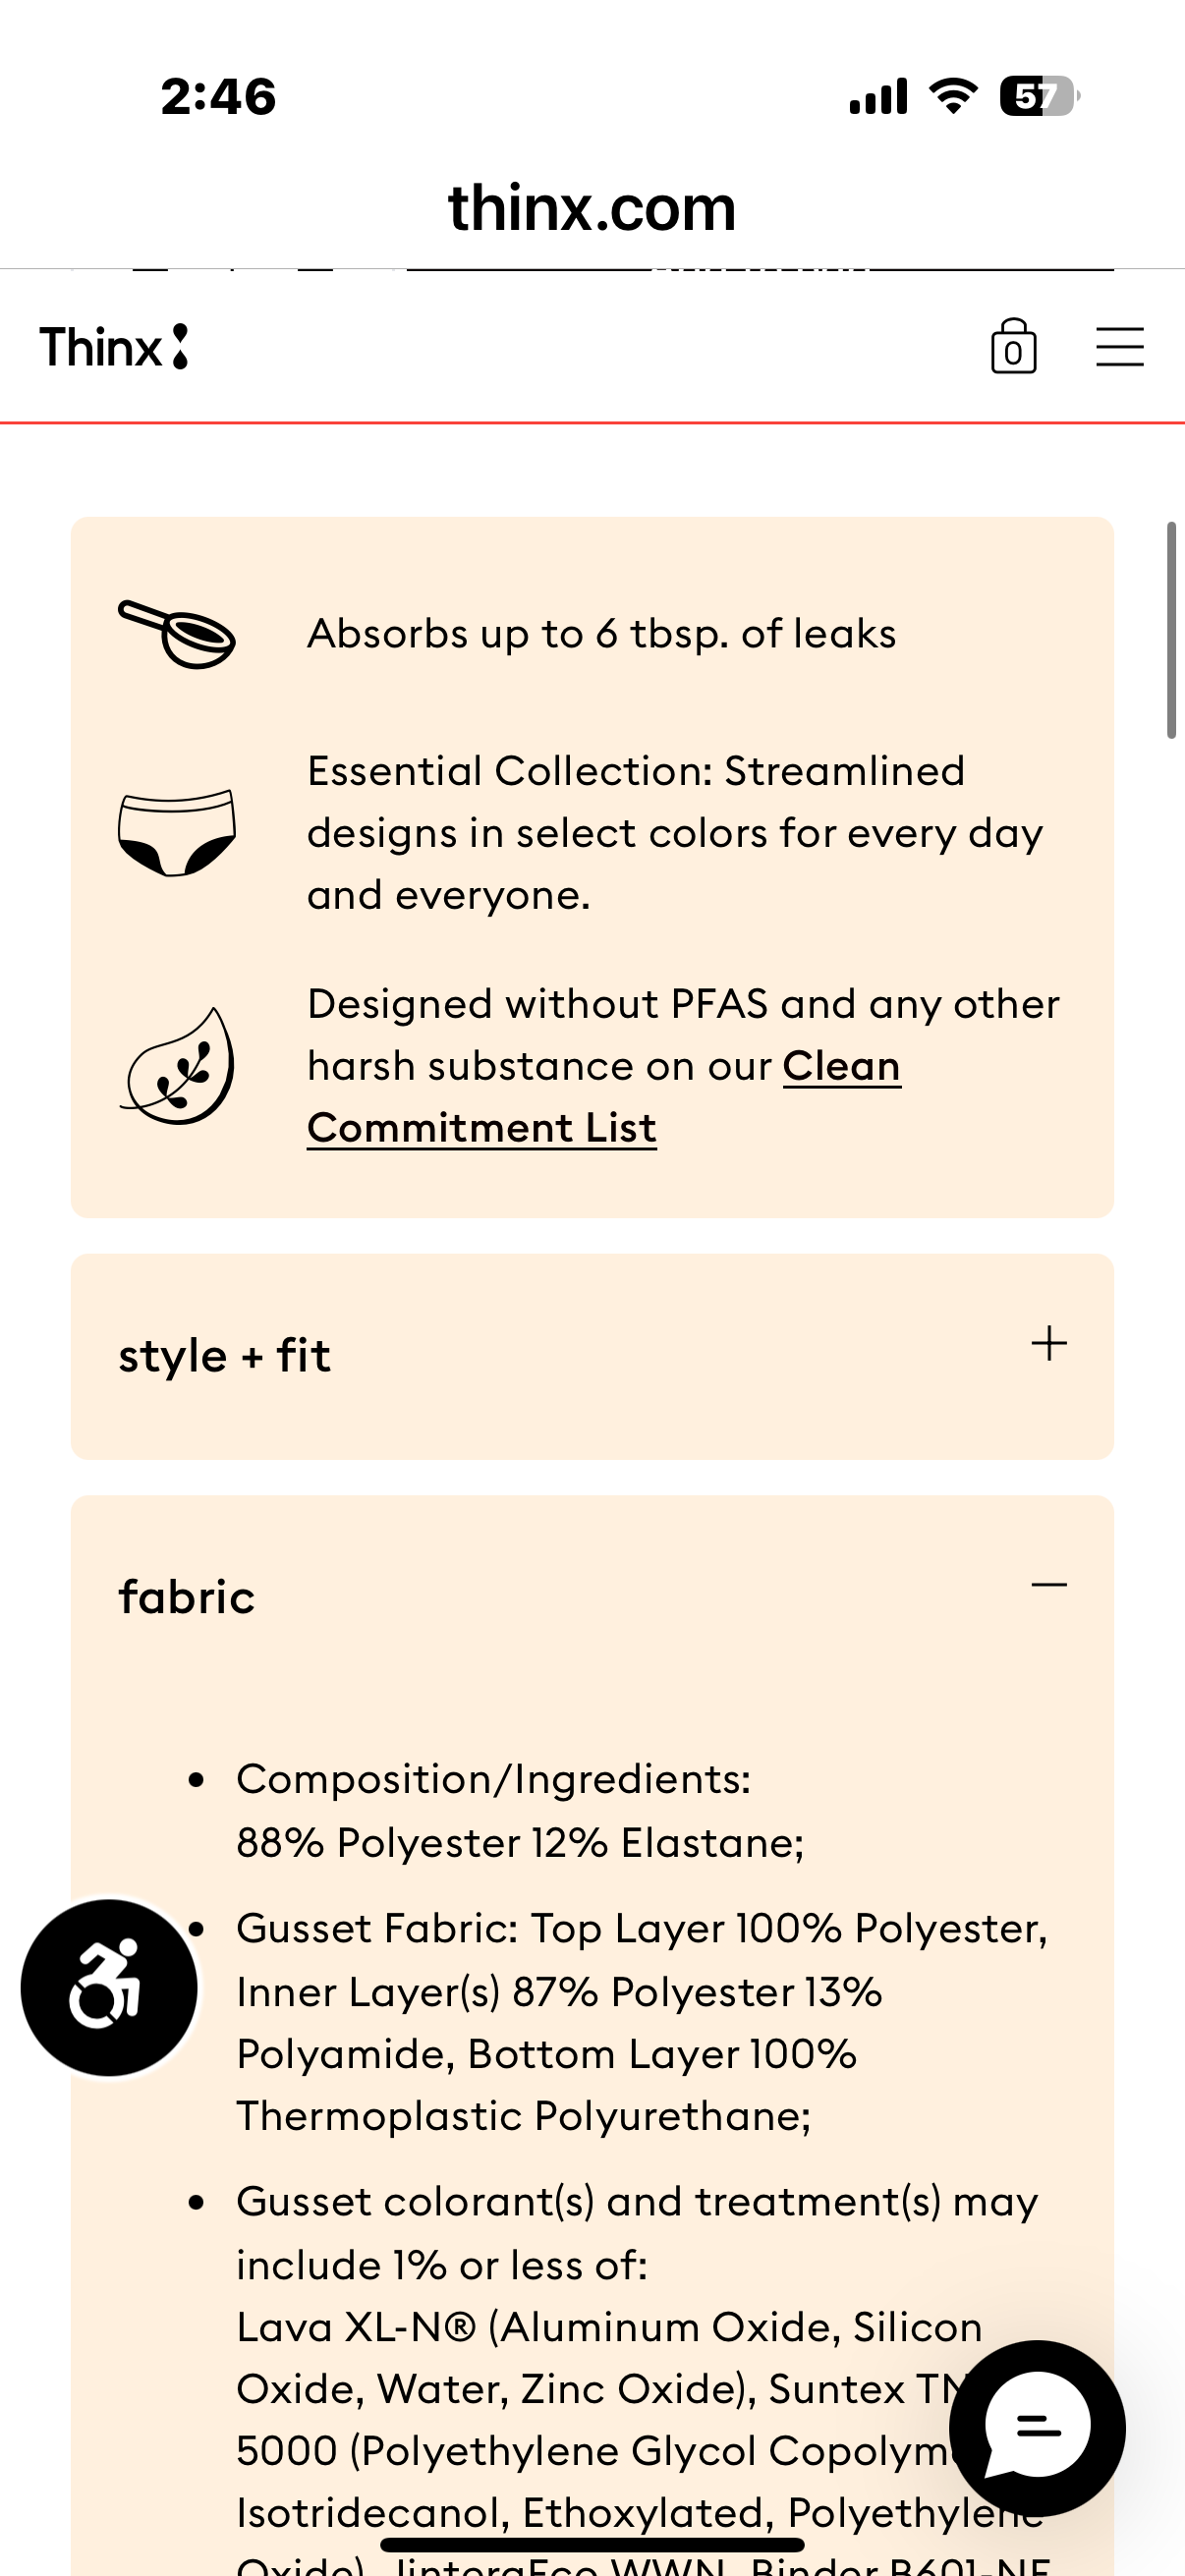Tap the thinx.com address bar
The image size is (1185, 2576).
click(x=592, y=208)
